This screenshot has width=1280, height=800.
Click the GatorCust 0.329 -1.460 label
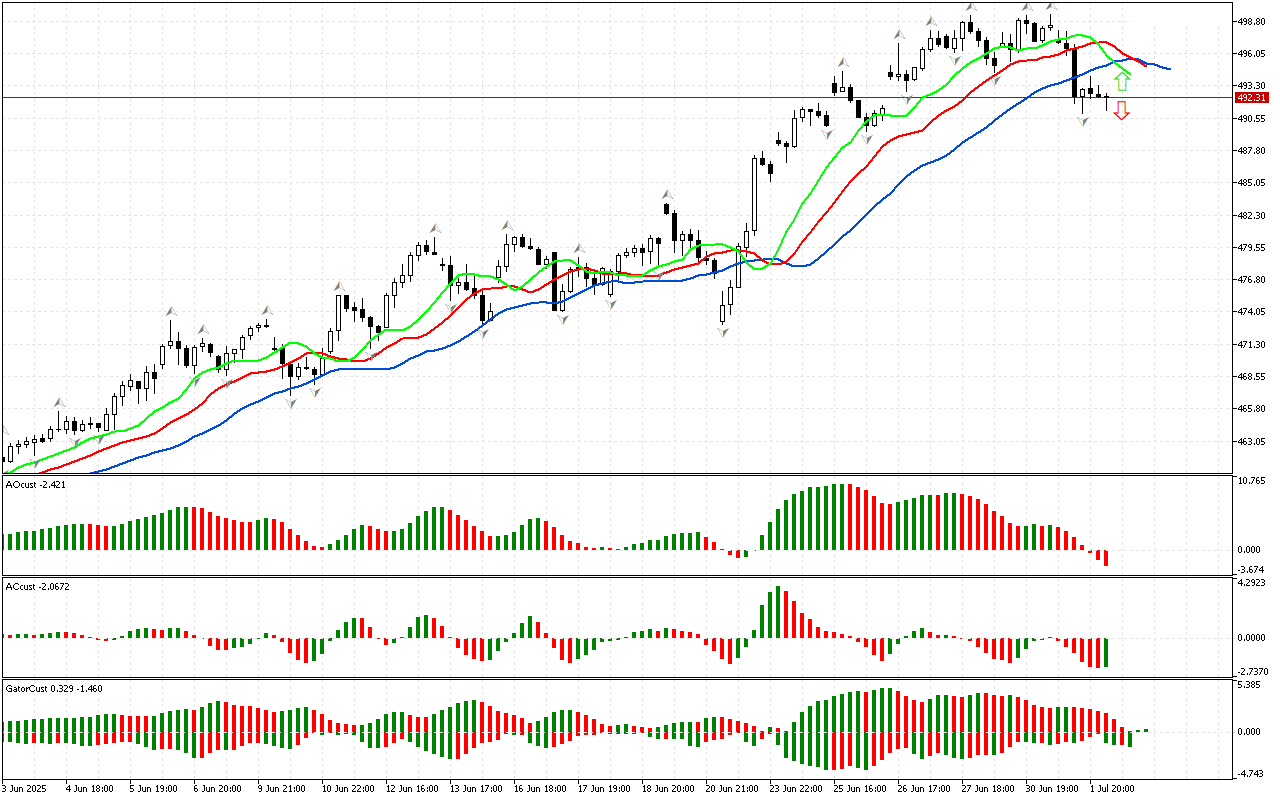pyautogui.click(x=54, y=688)
